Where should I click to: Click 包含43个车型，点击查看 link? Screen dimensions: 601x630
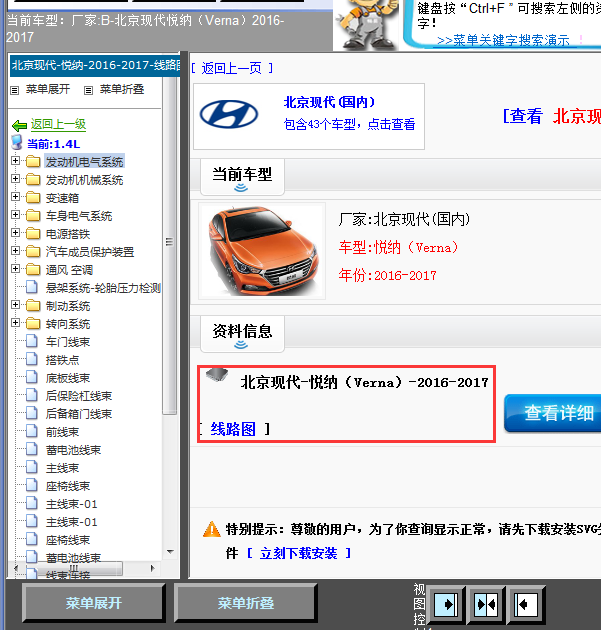[x=350, y=124]
